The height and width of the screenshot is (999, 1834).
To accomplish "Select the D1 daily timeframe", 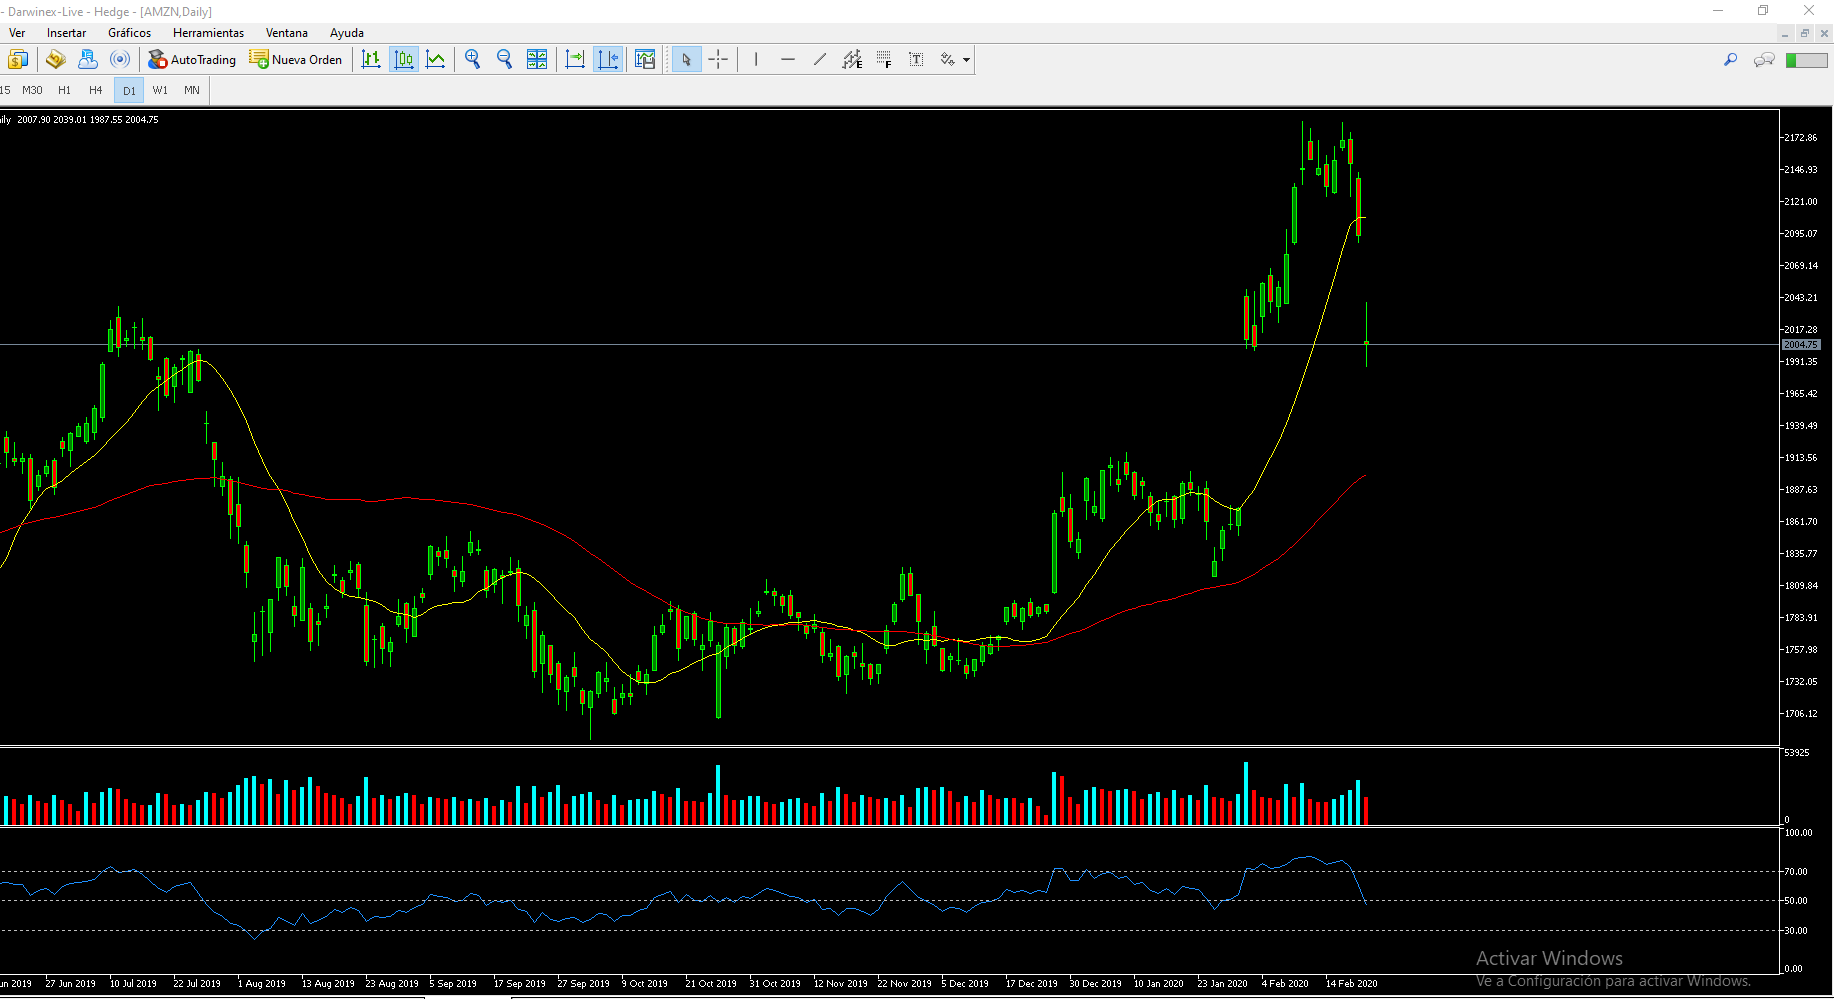I will point(129,91).
